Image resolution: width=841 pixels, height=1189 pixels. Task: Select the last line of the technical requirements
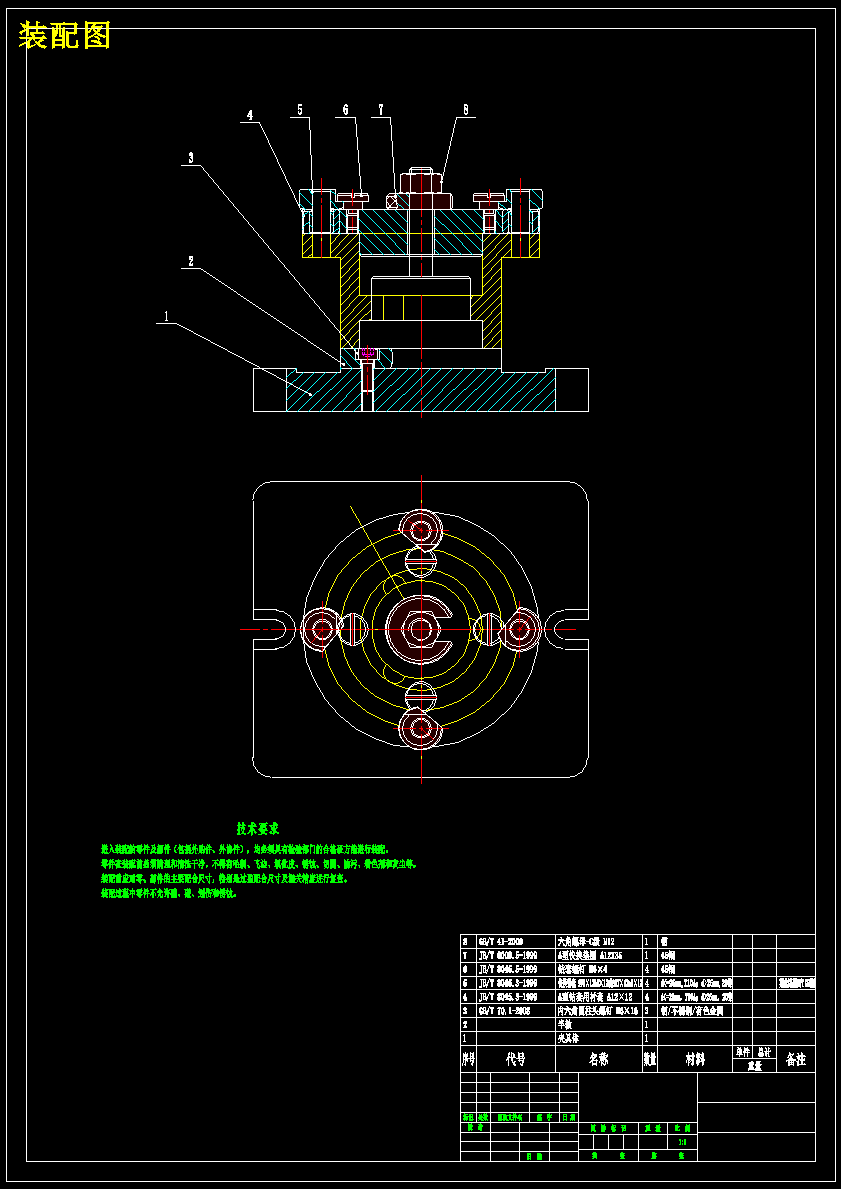tap(169, 893)
